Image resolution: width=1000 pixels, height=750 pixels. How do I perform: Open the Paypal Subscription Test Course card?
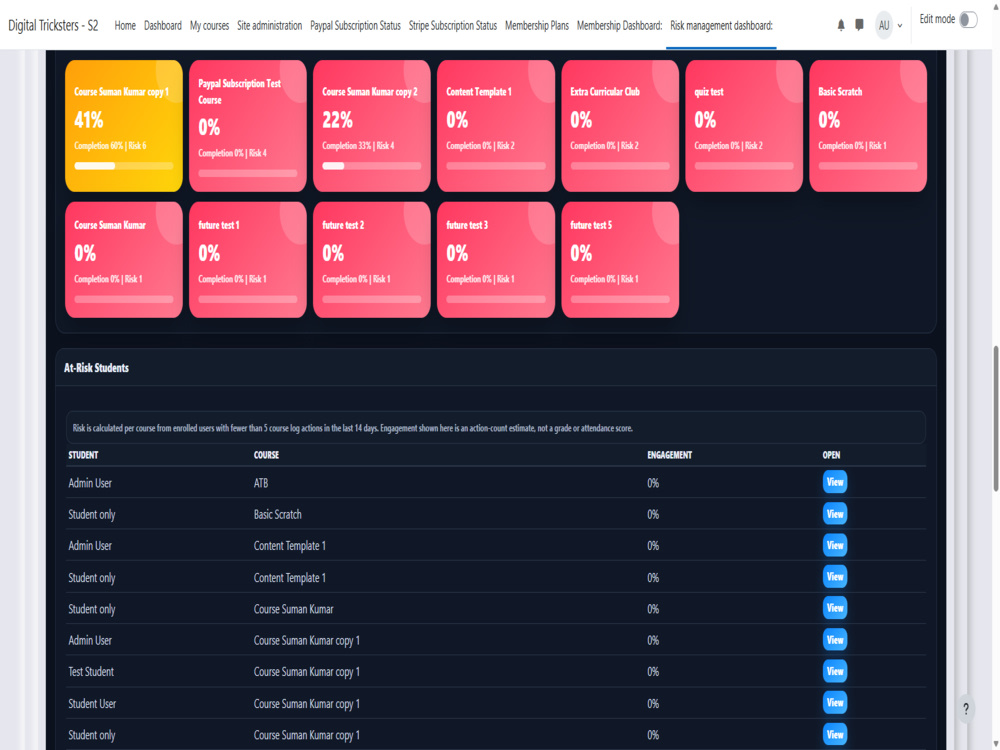[x=247, y=126]
